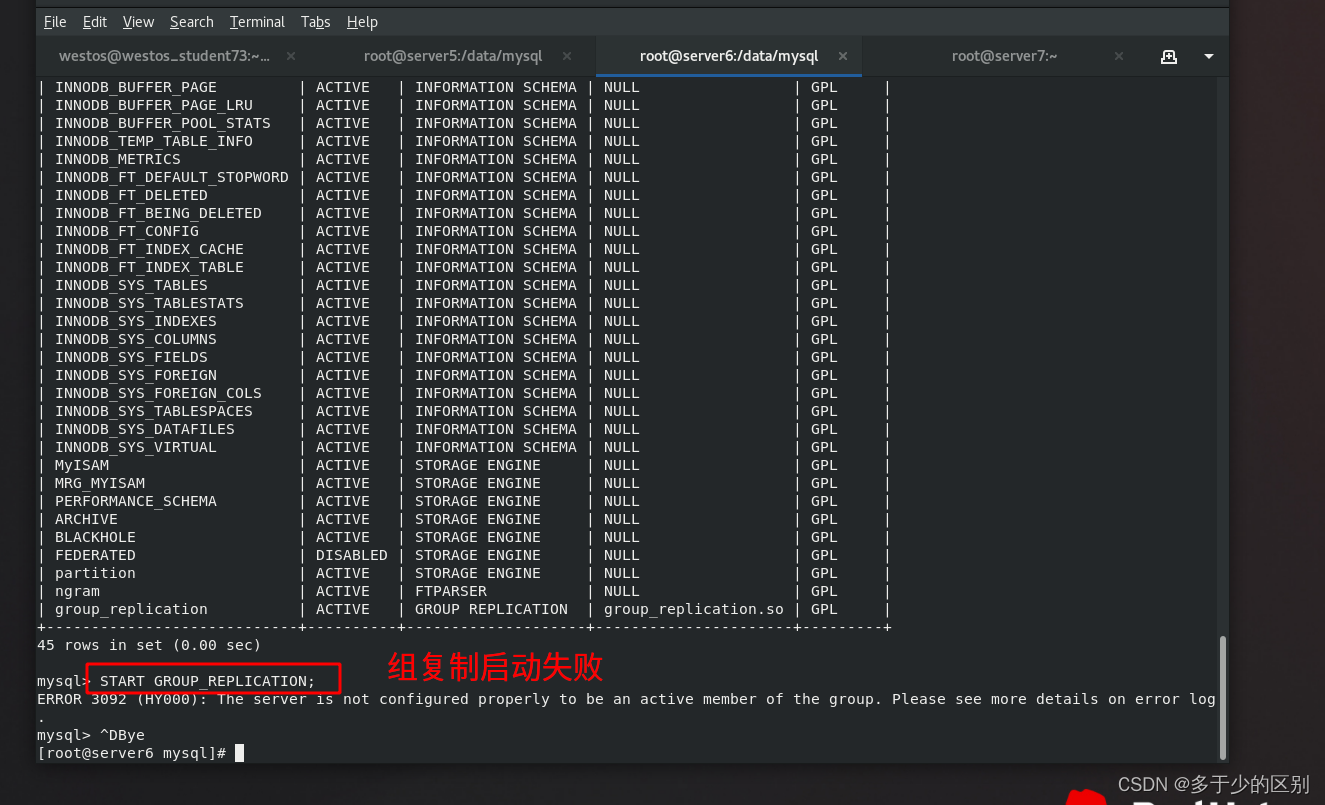Open the File menu
Screen dimensions: 1325x805
click(x=55, y=22)
